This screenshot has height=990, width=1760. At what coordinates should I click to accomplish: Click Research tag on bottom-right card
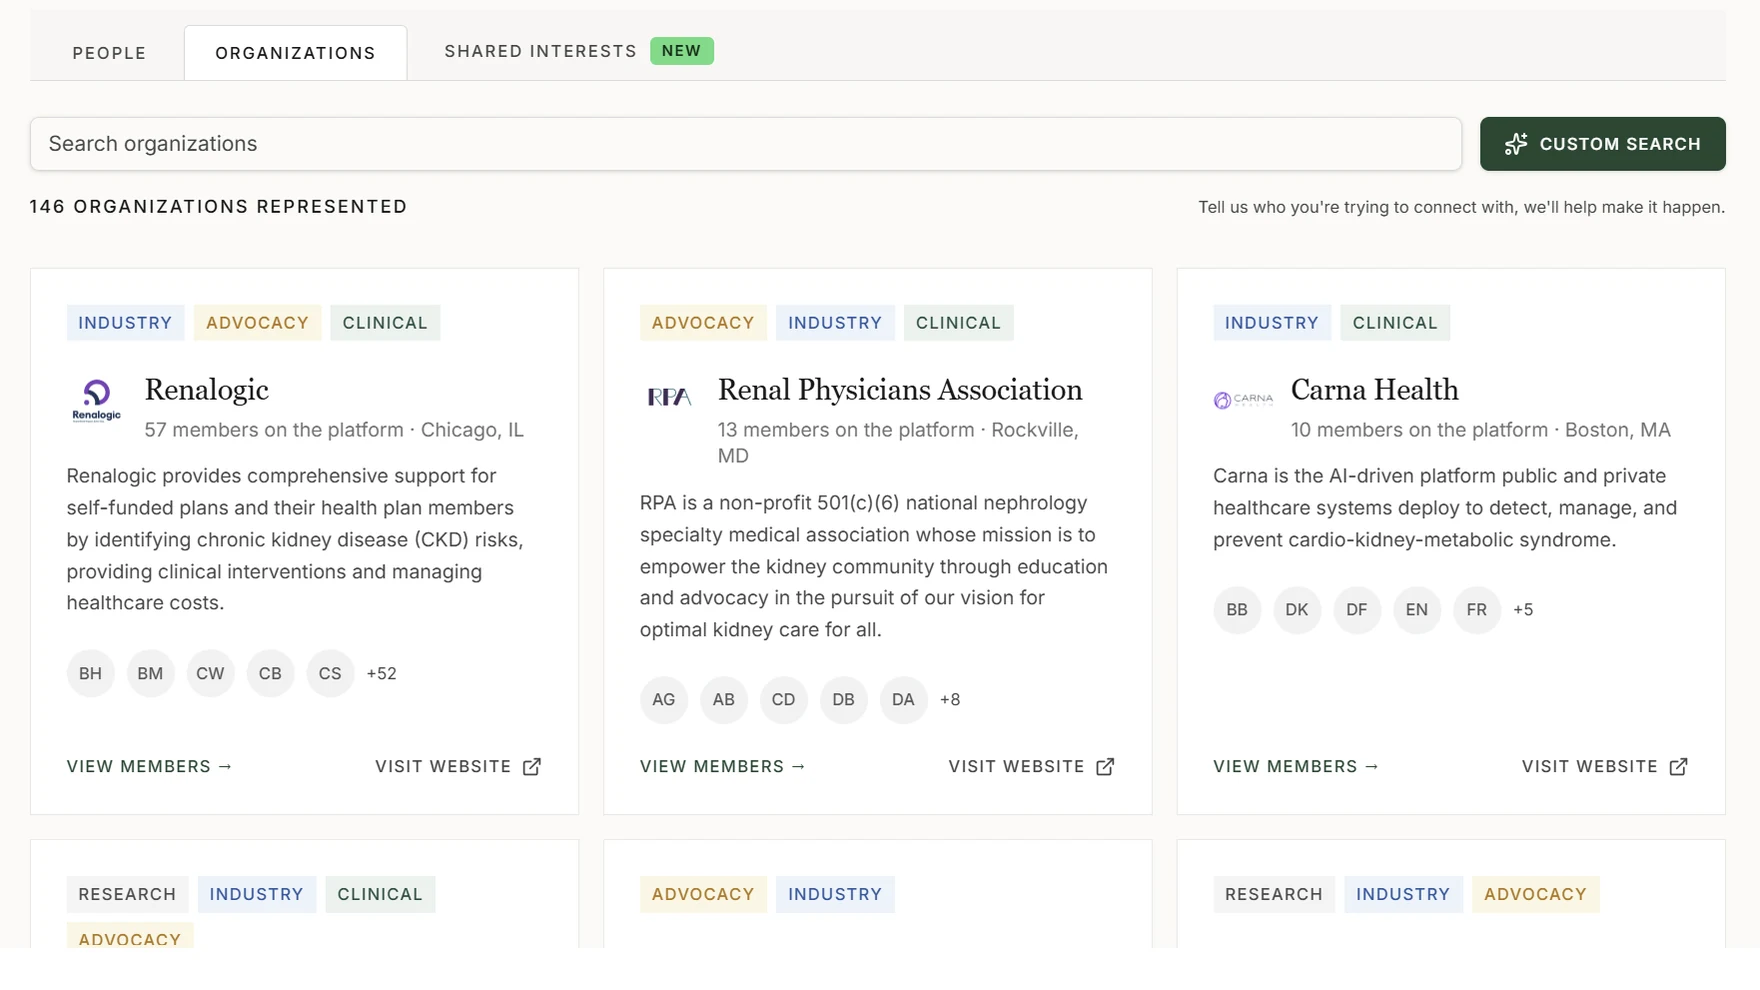point(1274,895)
